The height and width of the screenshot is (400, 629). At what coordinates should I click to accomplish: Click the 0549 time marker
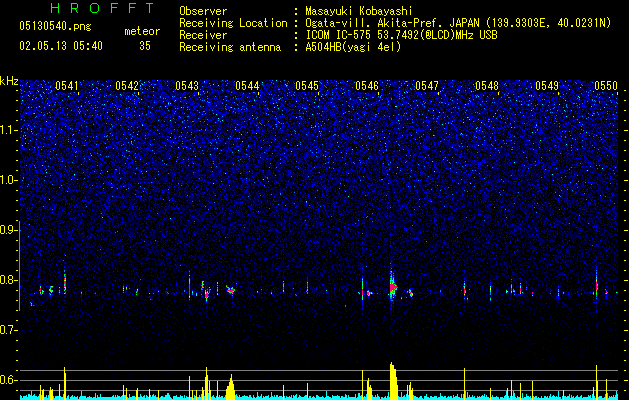tap(547, 86)
